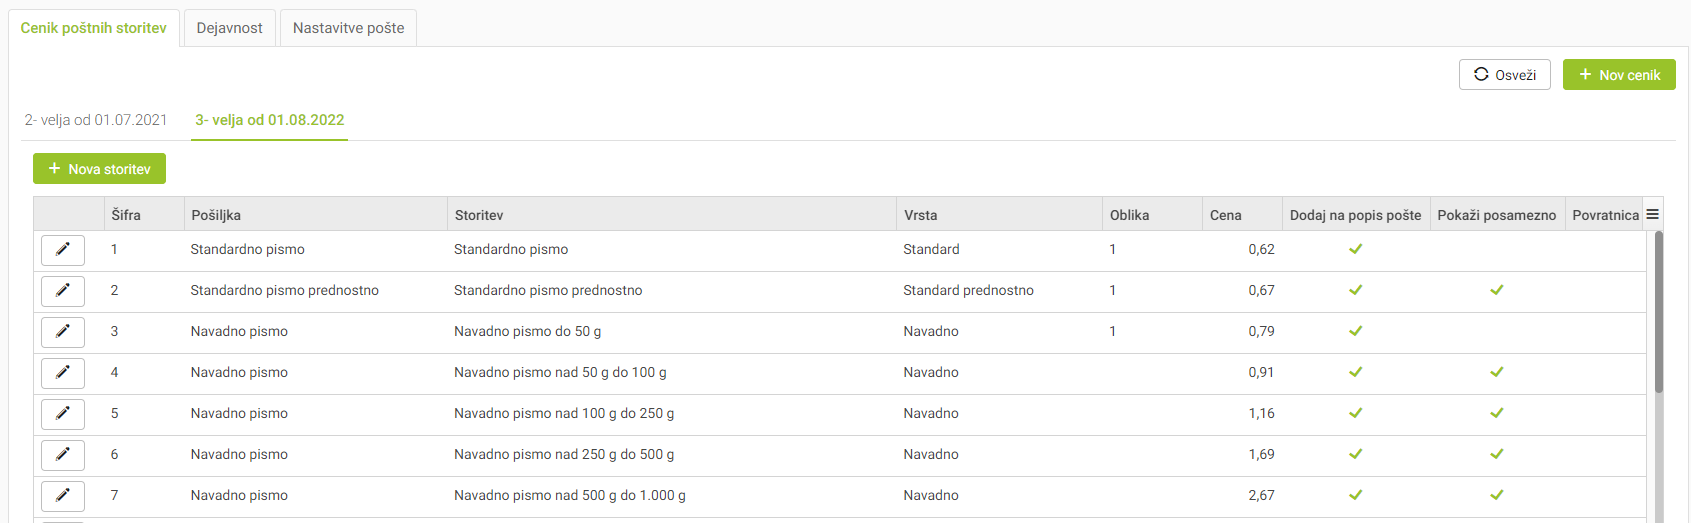Open the Nastavitve pošte tab
1691x523 pixels.
[349, 28]
